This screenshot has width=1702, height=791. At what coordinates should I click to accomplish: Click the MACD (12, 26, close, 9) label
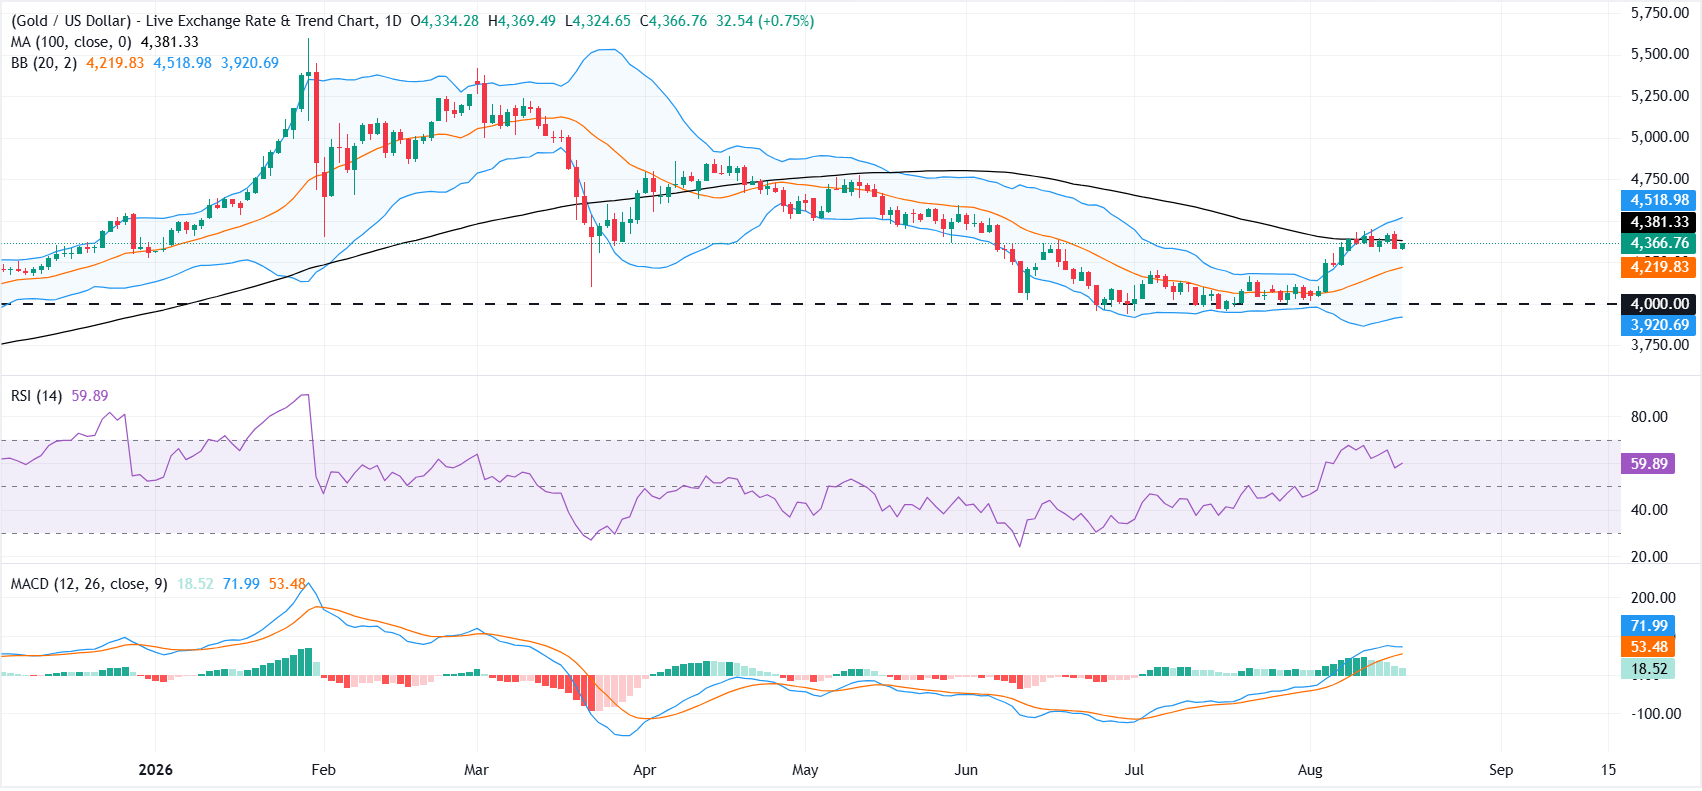pyautogui.click(x=89, y=584)
